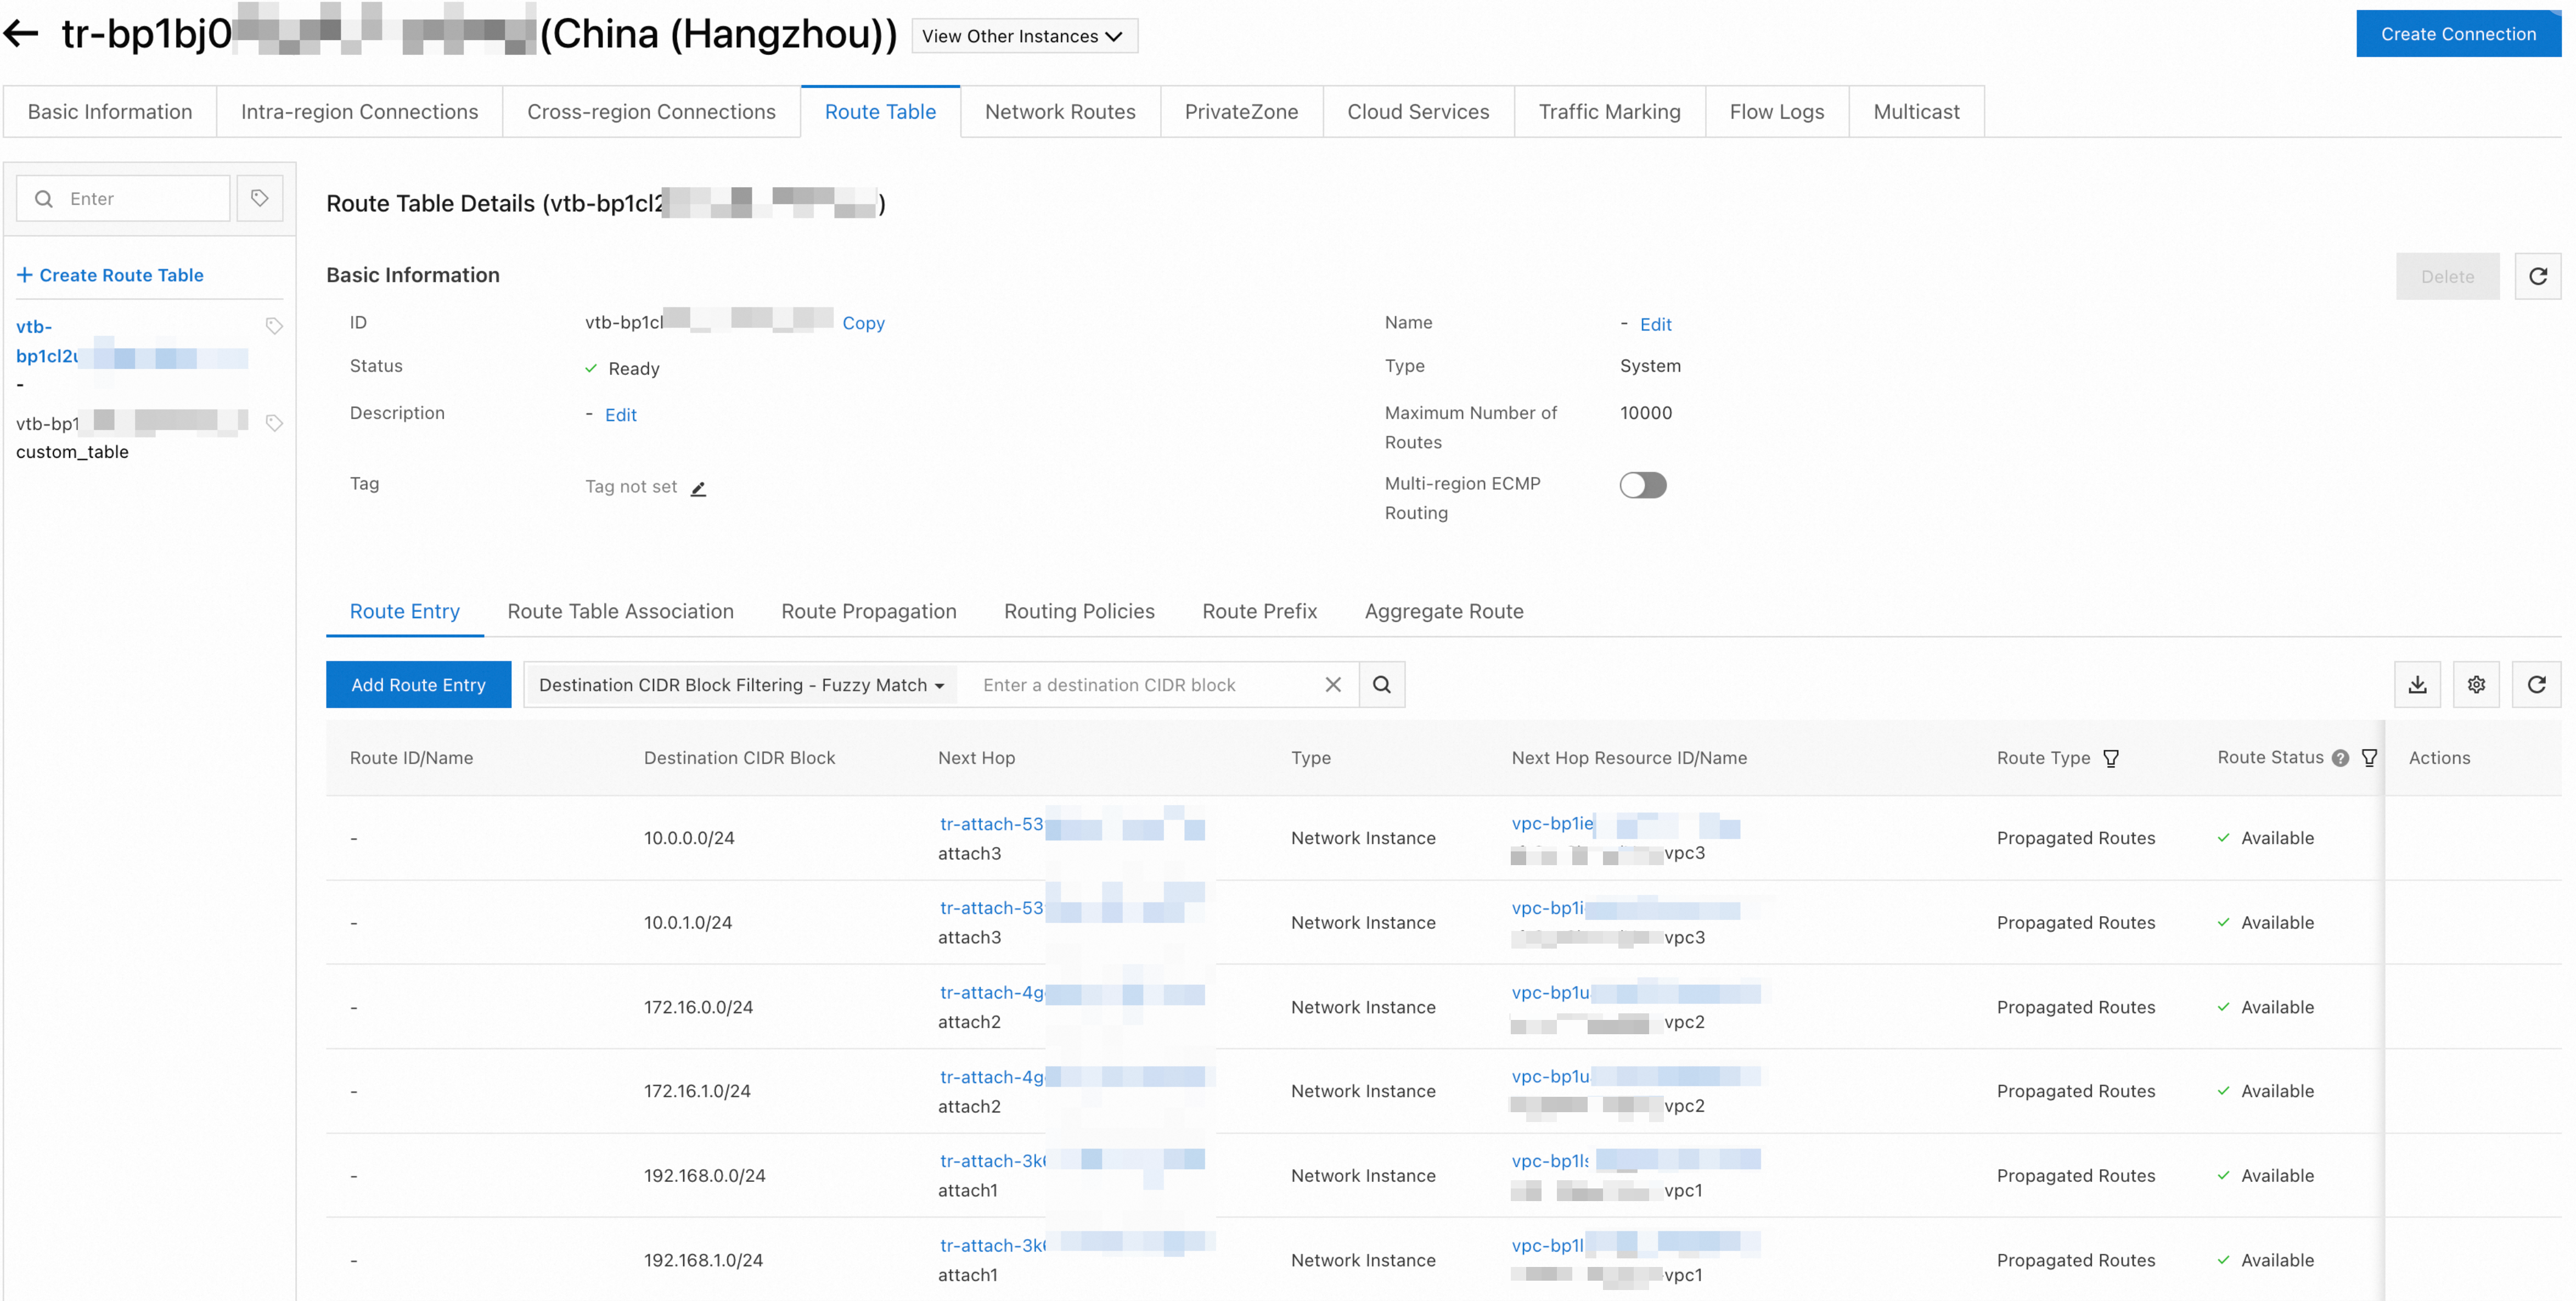Switch to the Network Routes tab

pyautogui.click(x=1060, y=112)
